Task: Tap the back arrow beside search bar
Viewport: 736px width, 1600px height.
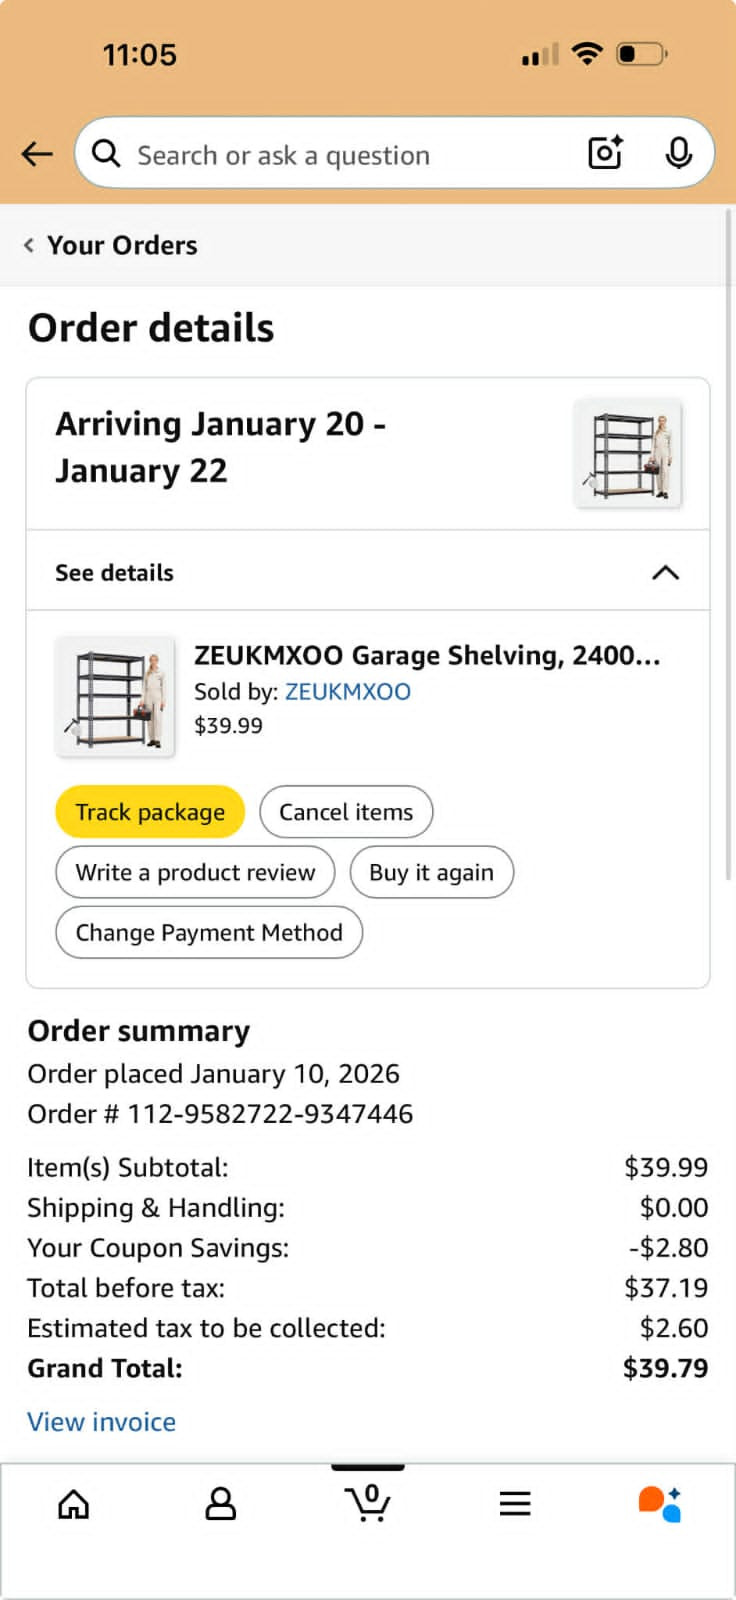Action: (37, 154)
